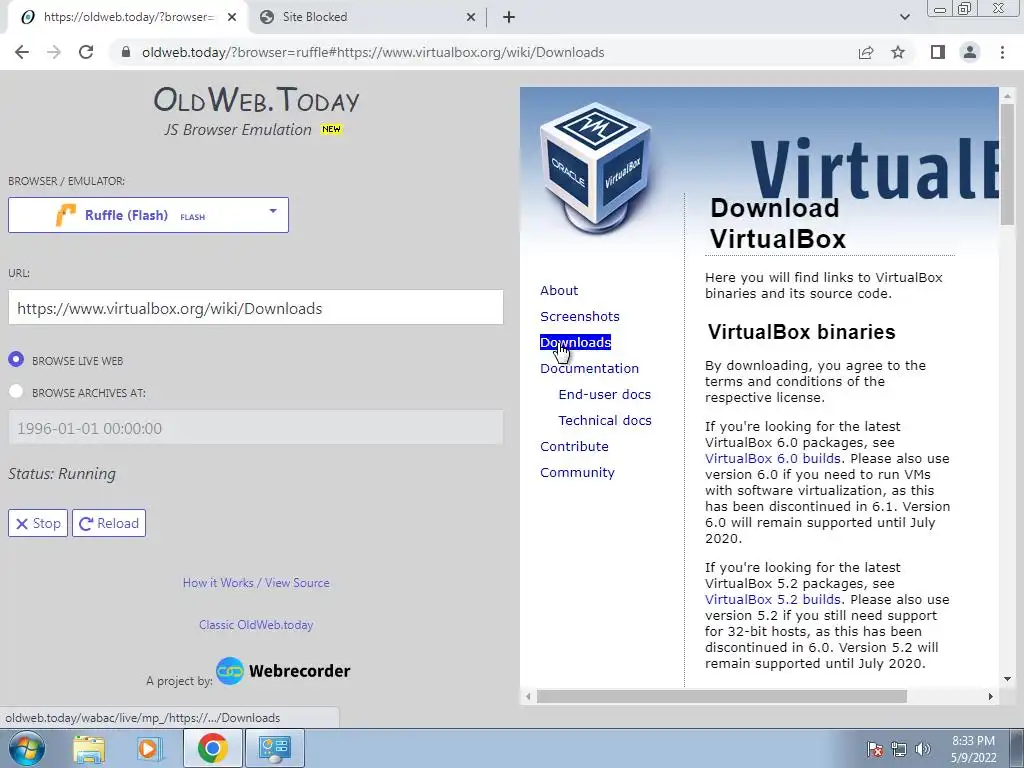Click the scroll up arrow in emulator
The width and height of the screenshot is (1024, 768).
(x=1007, y=95)
